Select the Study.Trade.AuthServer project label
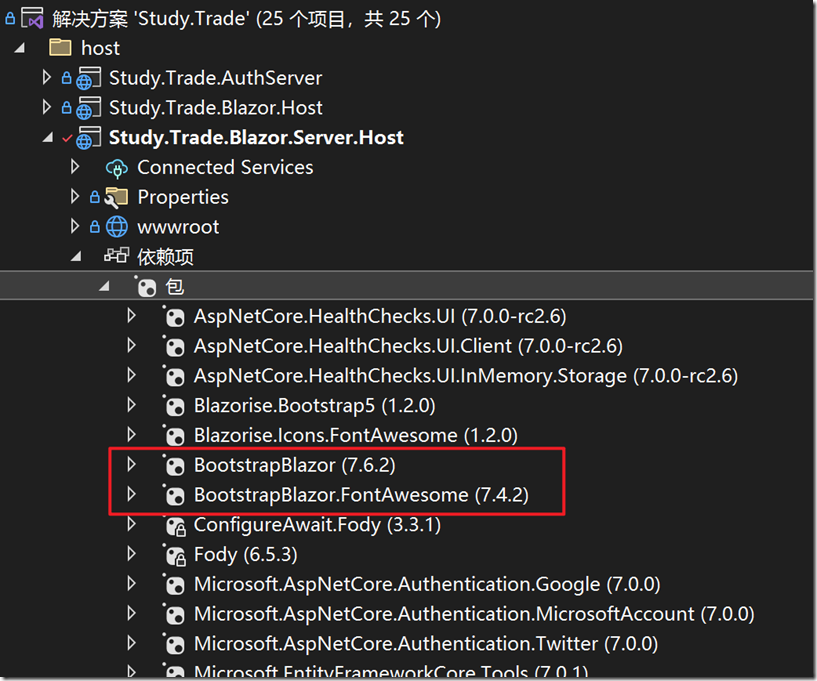 point(216,78)
